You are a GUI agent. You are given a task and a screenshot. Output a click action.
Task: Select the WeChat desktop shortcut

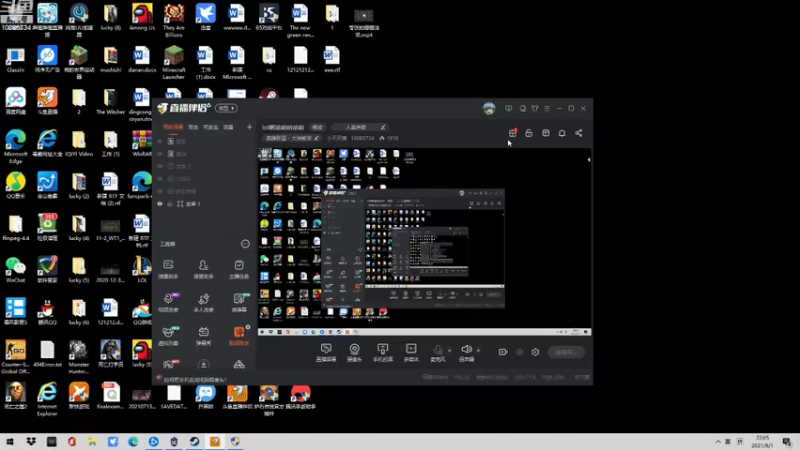pos(16,270)
